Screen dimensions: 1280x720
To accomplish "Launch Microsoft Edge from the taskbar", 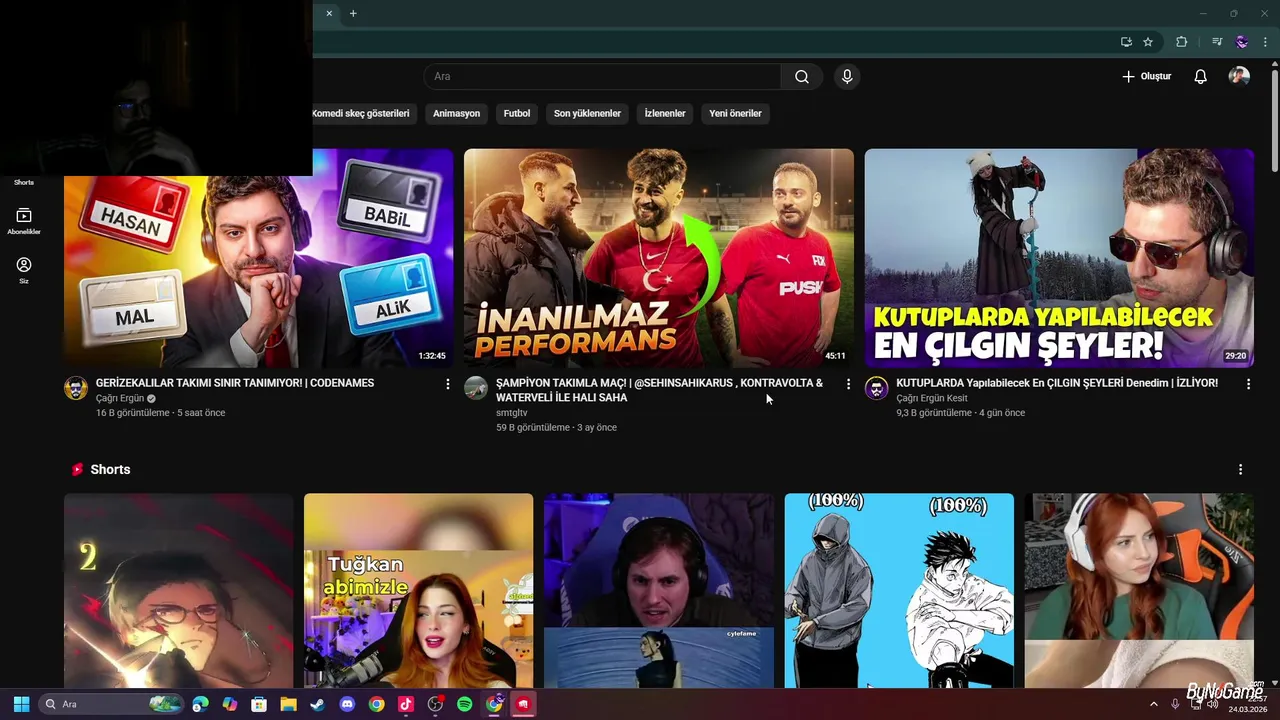I will click(201, 704).
